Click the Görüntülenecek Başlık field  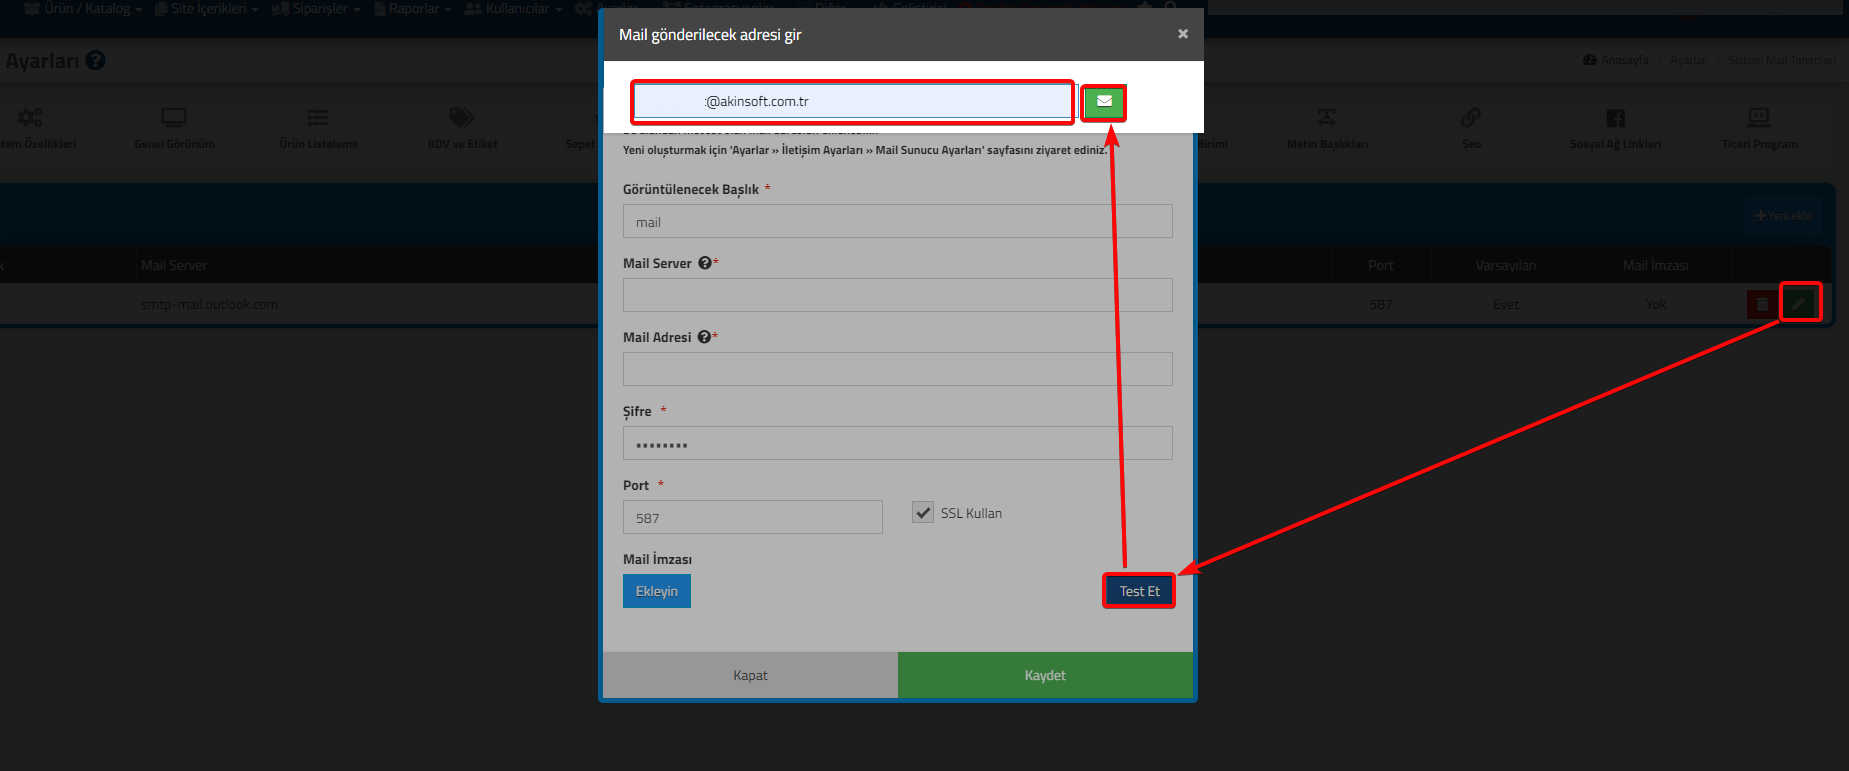point(897,221)
